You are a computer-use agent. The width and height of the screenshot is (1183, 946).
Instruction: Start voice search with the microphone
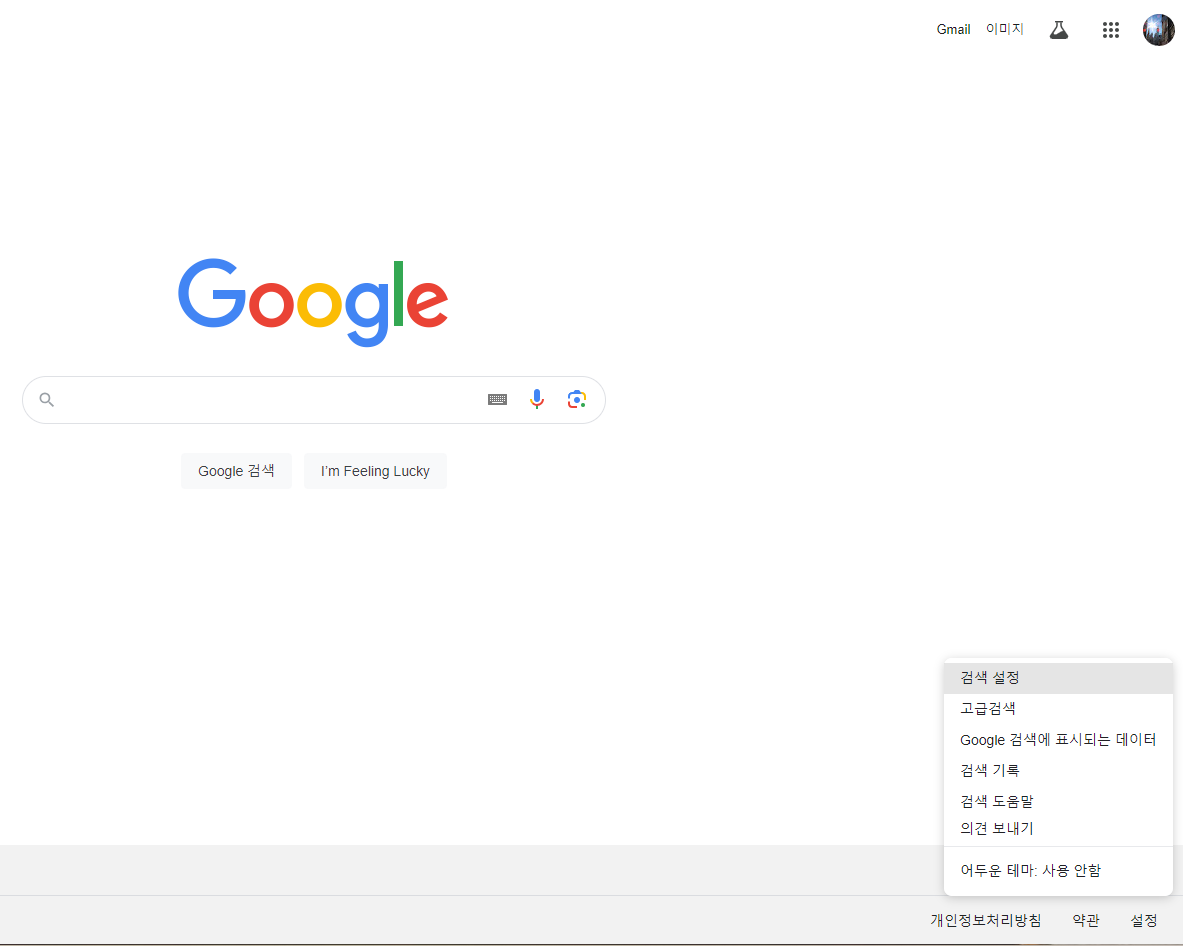click(x=537, y=399)
